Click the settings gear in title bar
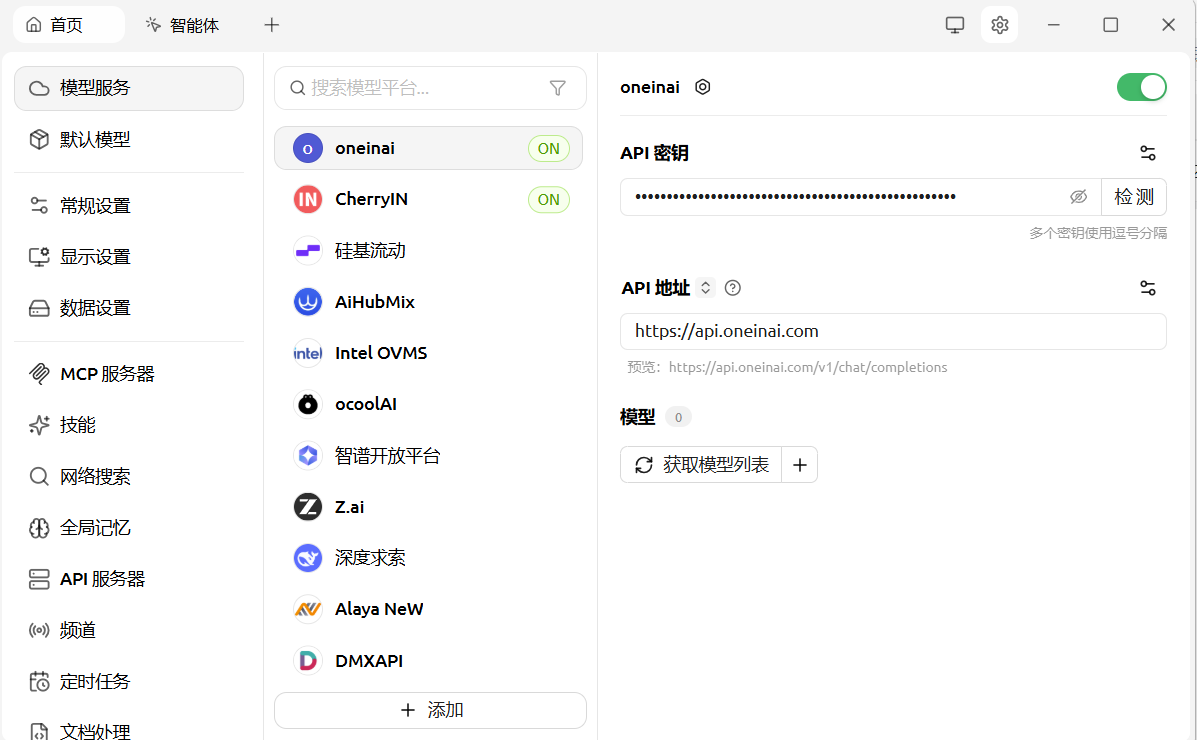Screen dimensions: 1197x740 (x=999, y=25)
